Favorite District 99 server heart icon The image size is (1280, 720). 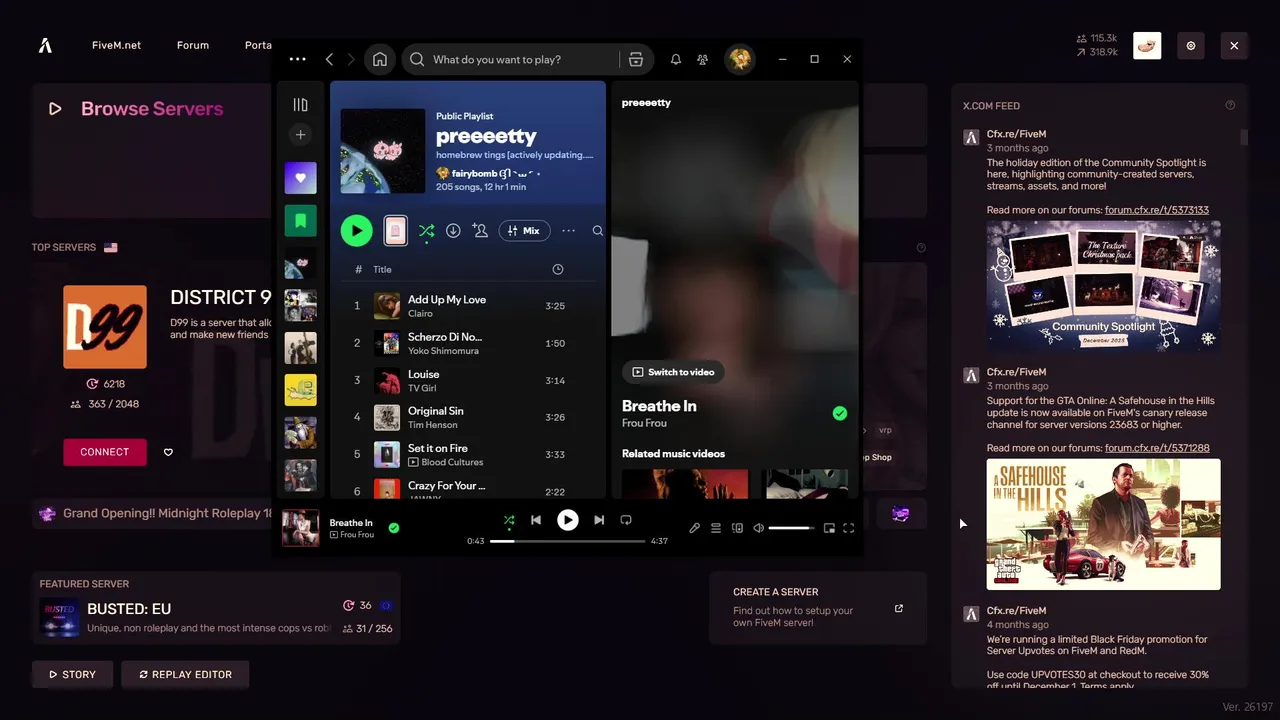tap(168, 452)
